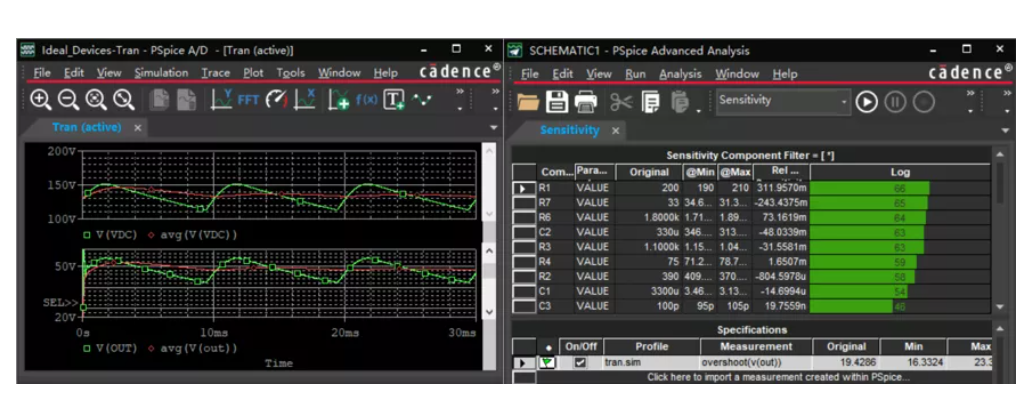Click the green flag icon in Specifications row
This screenshot has height=403, width=1027.
tap(546, 362)
